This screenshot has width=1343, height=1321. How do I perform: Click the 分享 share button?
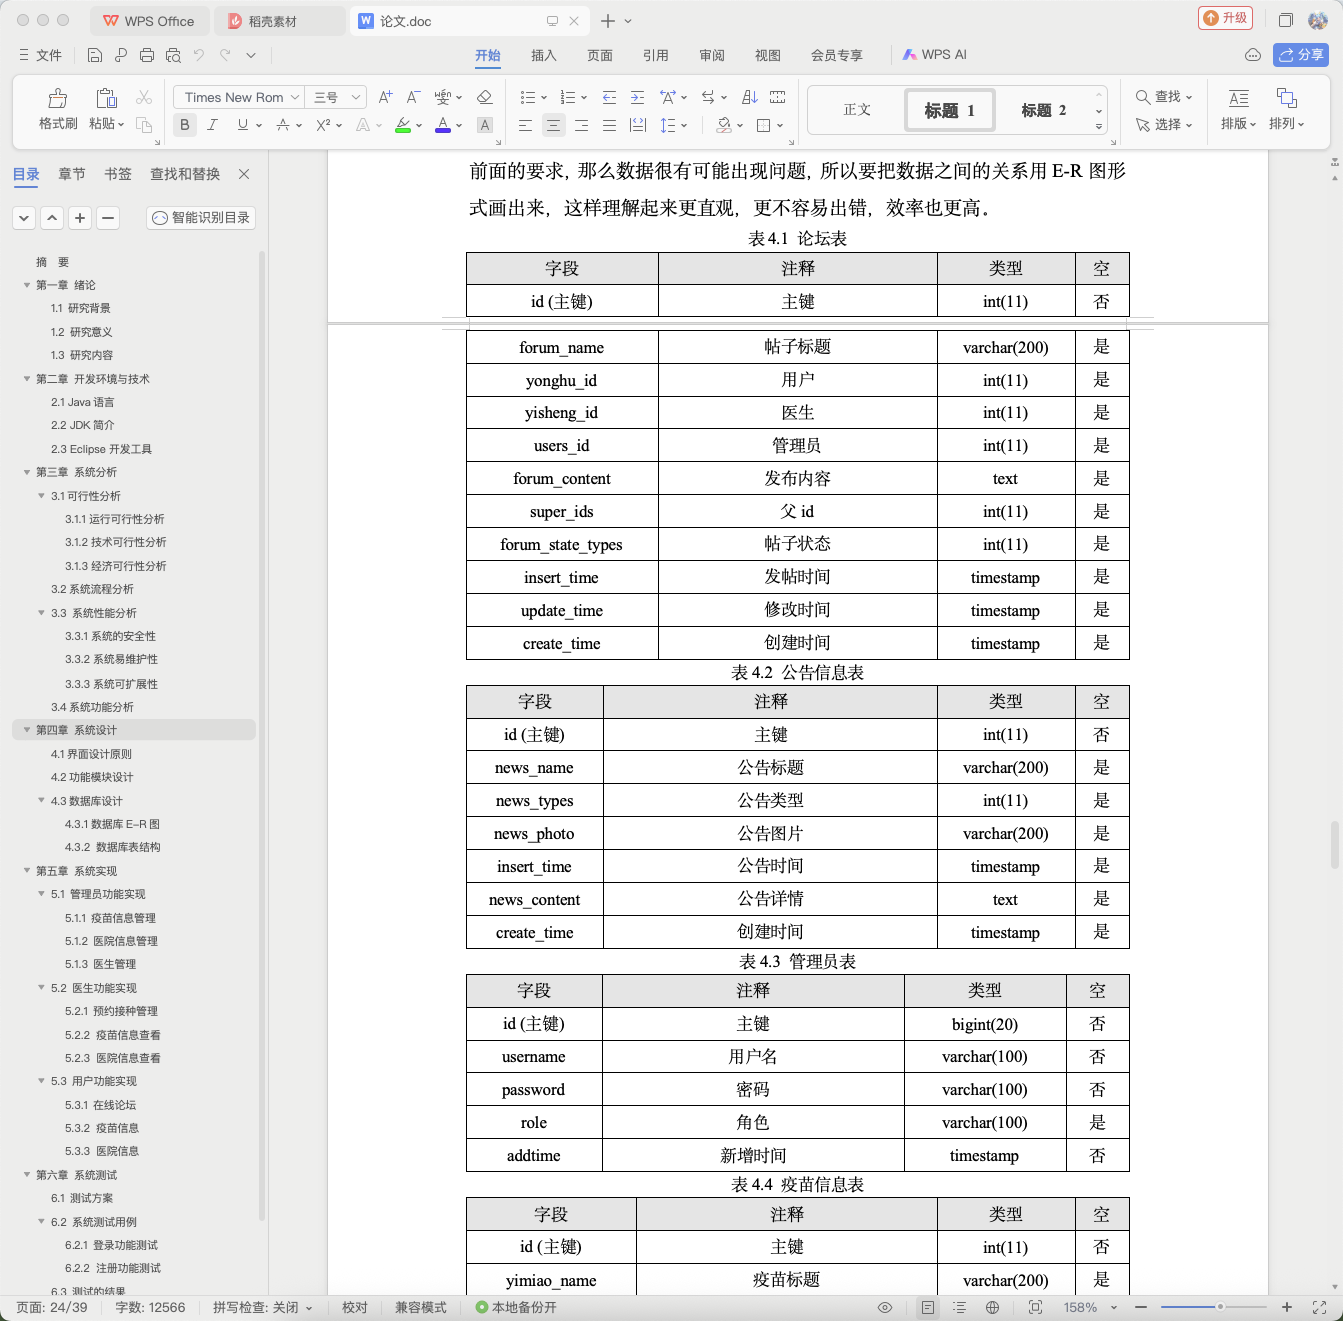point(1300,55)
